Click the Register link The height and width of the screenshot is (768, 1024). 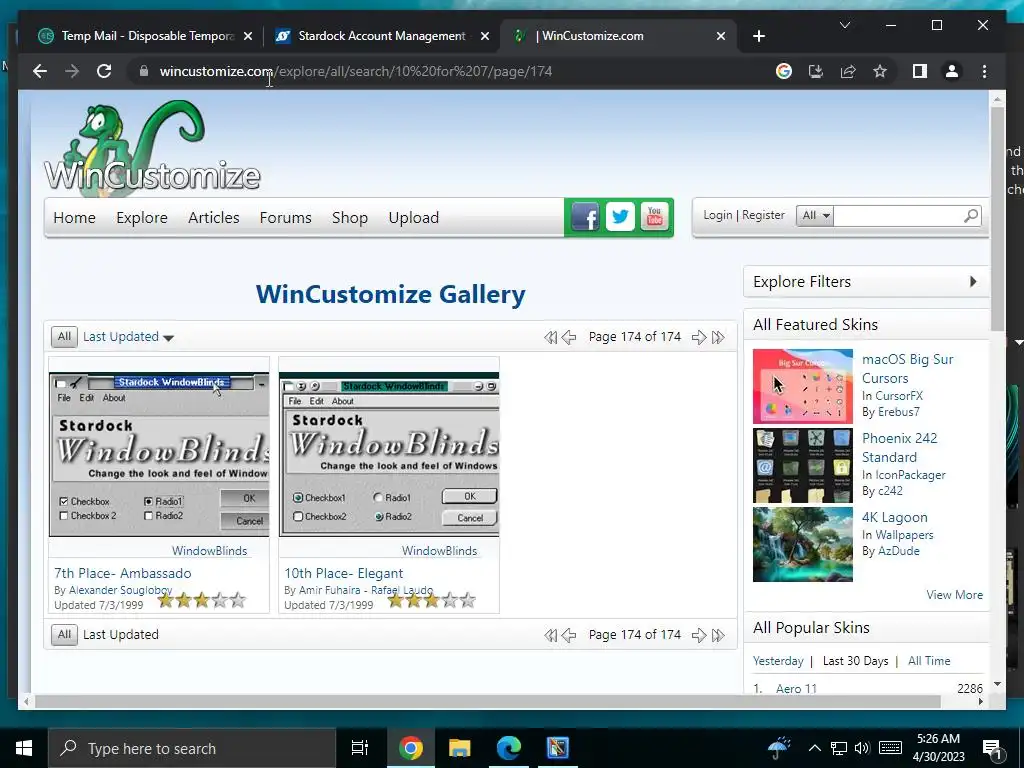[763, 215]
